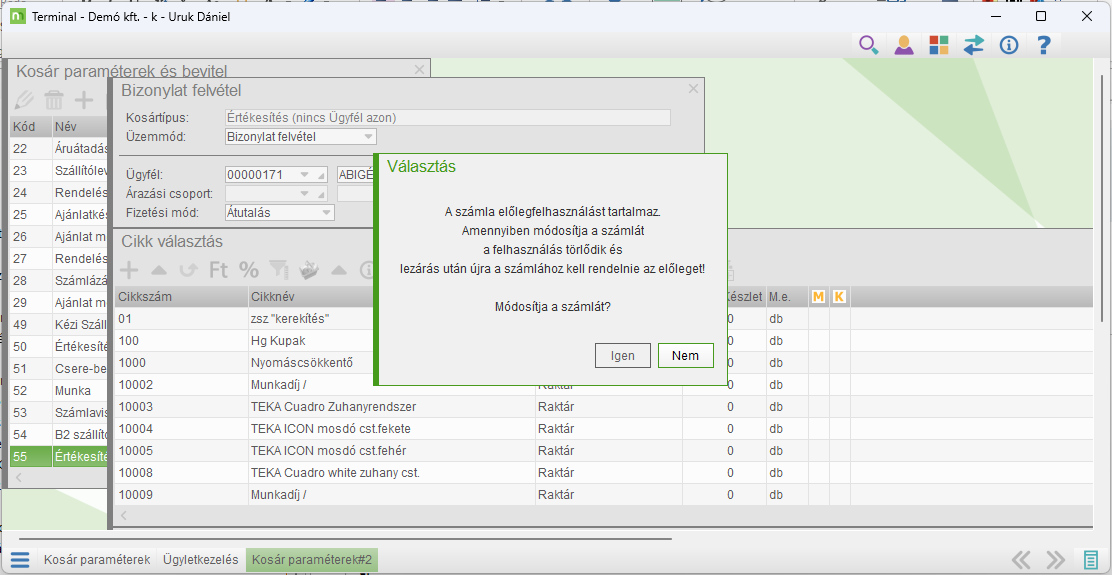Switch to the Kosár paraméterek#2 tab

tap(312, 559)
